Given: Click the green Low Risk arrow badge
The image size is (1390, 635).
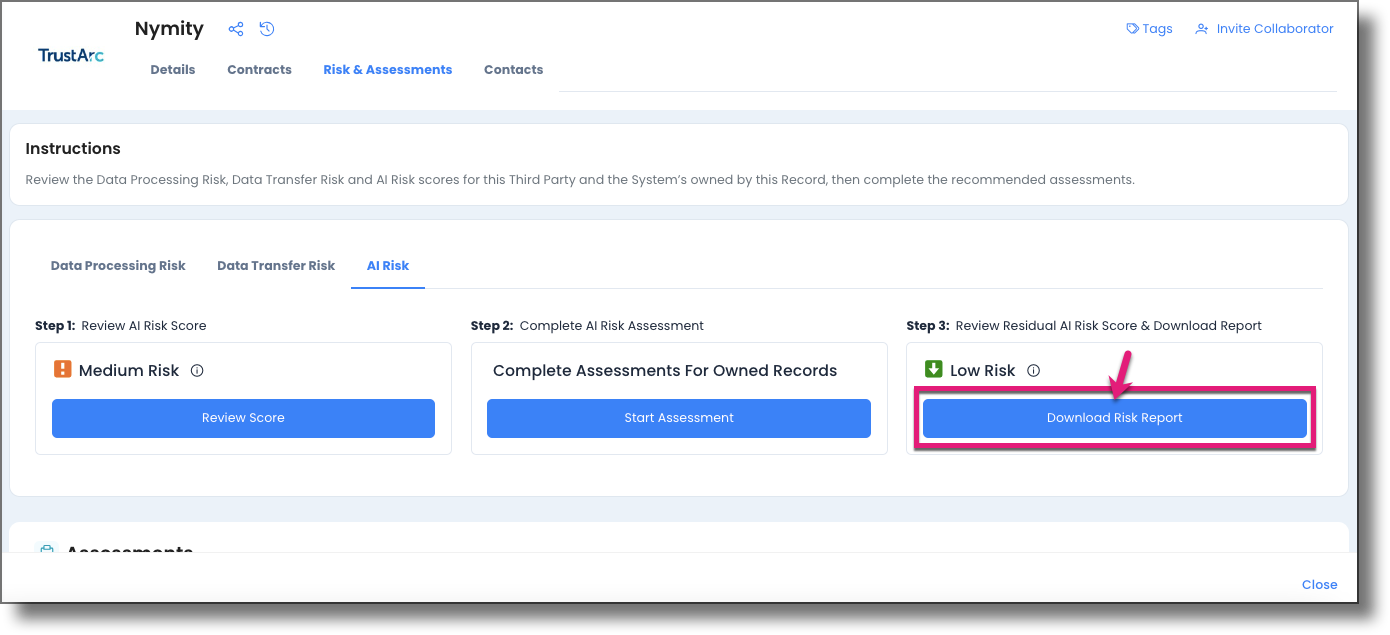Looking at the screenshot, I should coord(934,368).
